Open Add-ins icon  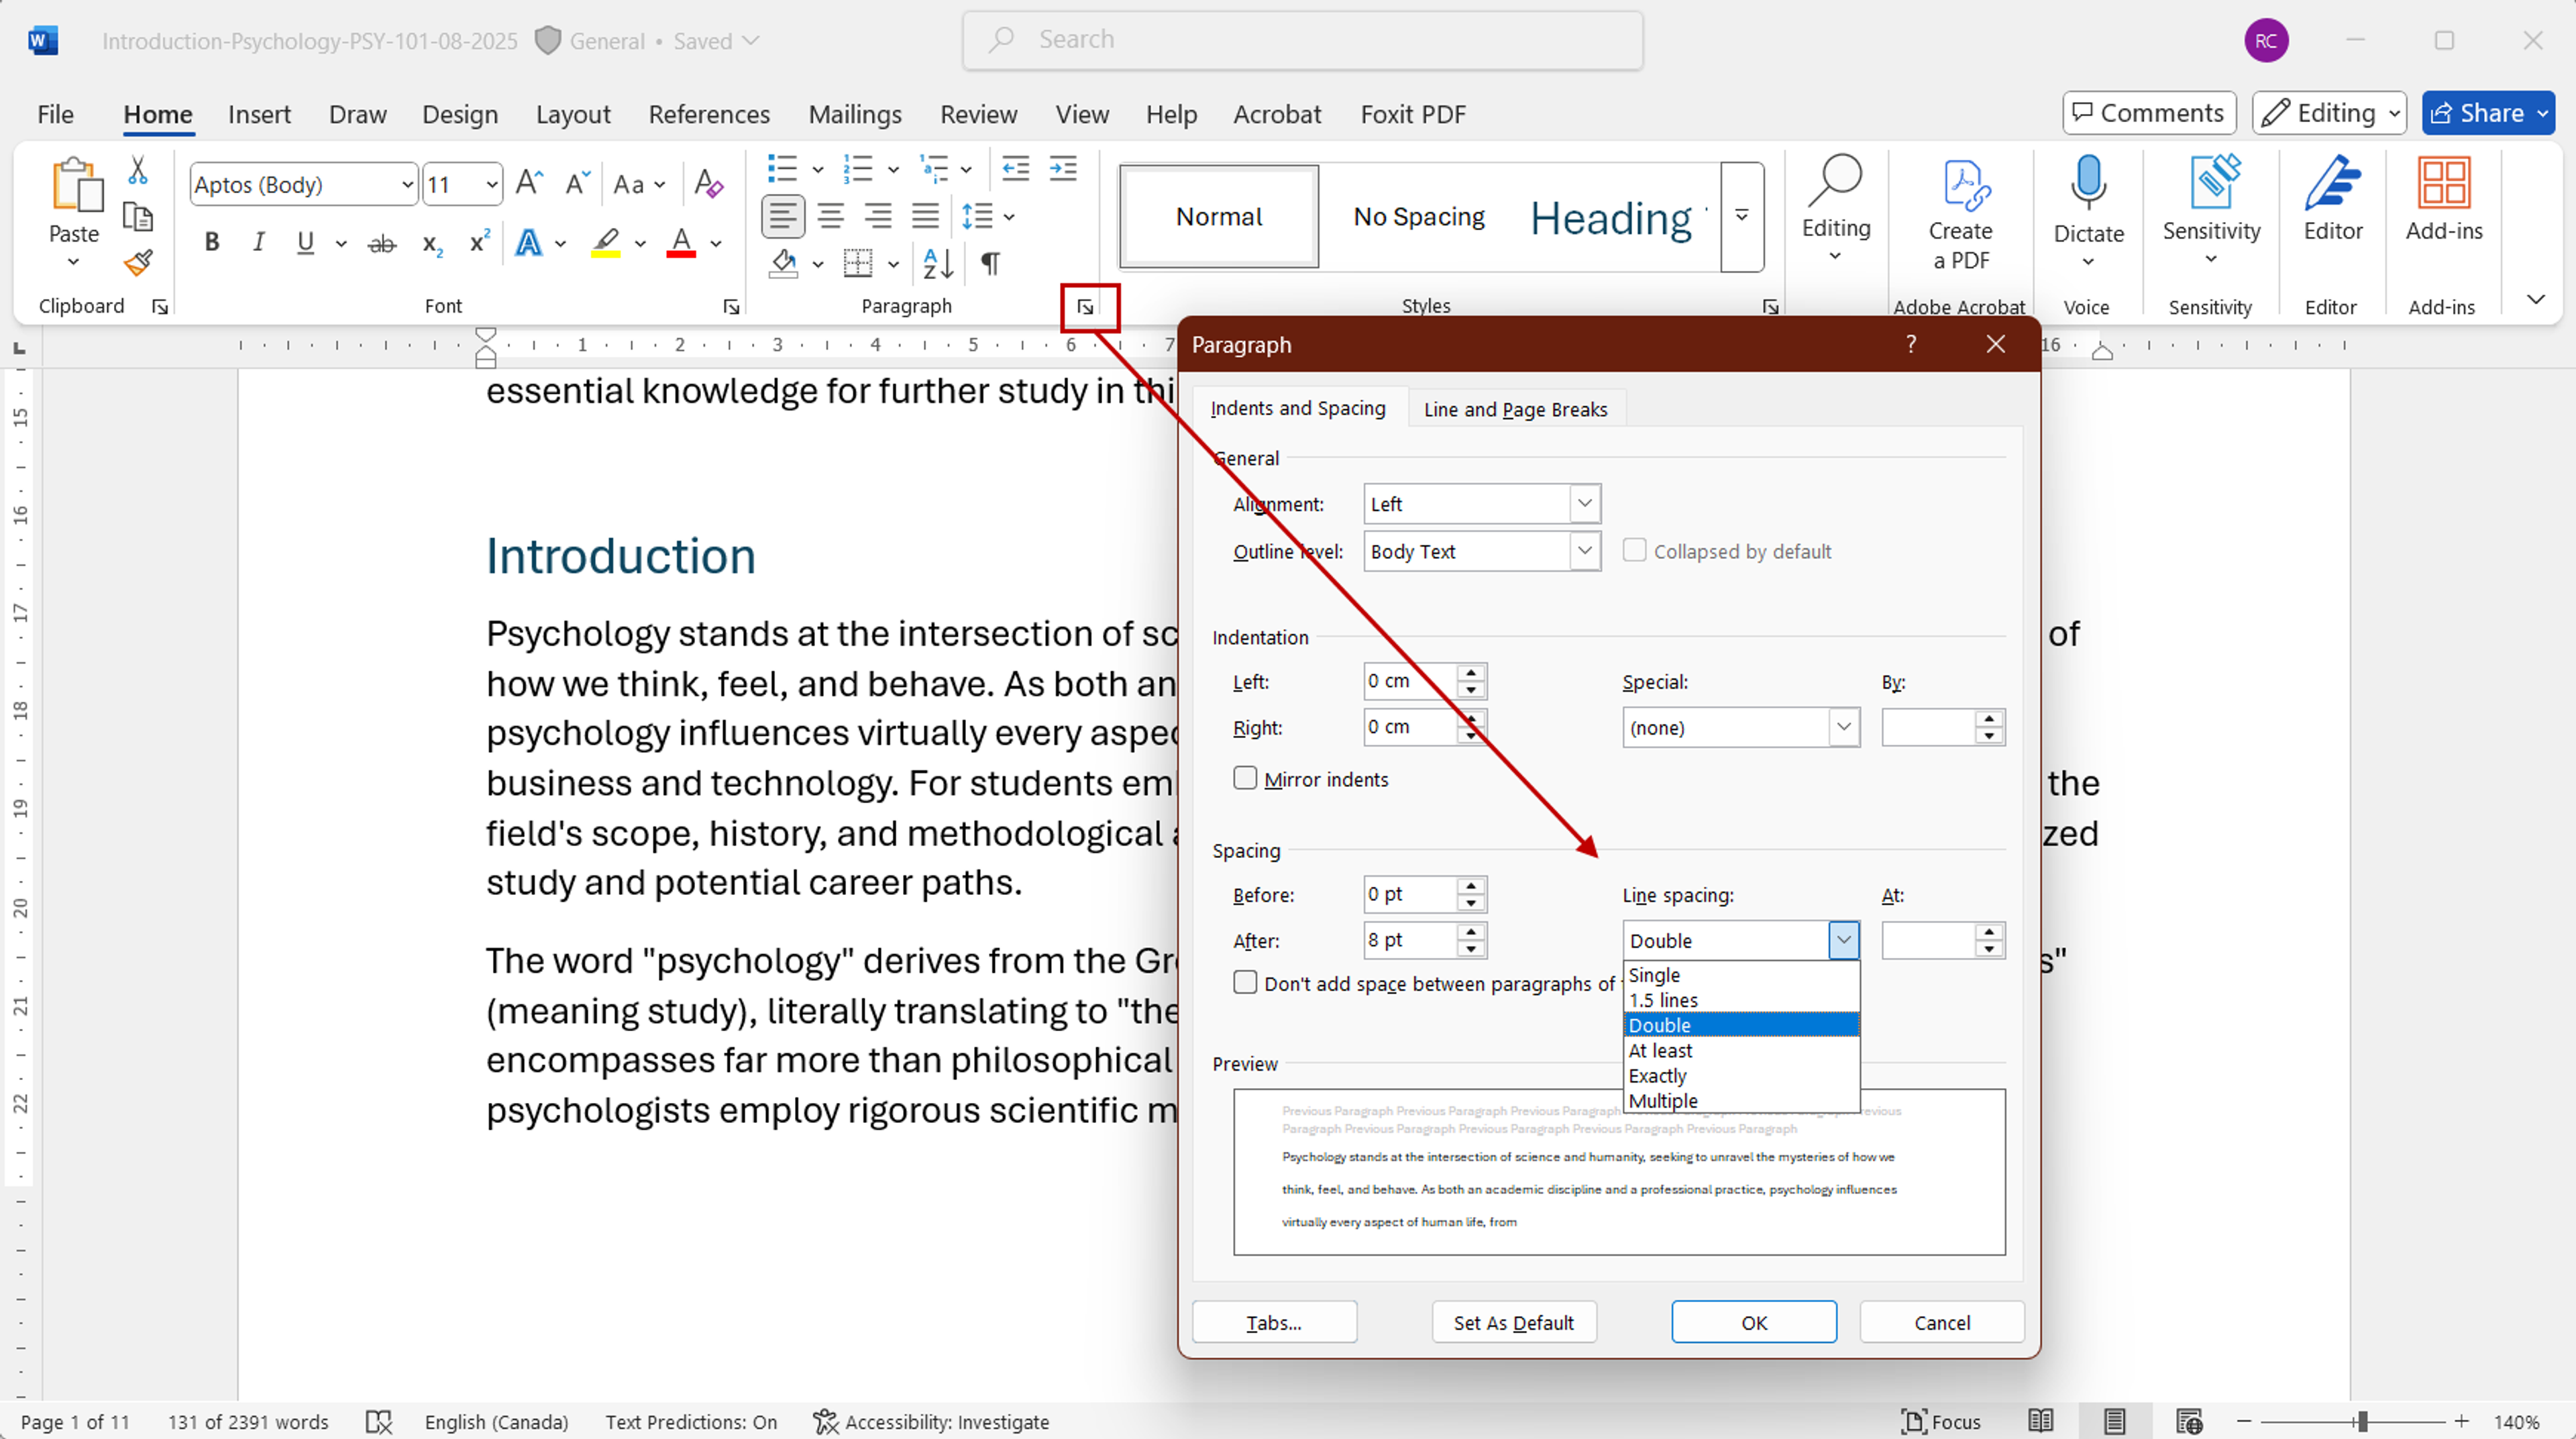pos(2443,183)
